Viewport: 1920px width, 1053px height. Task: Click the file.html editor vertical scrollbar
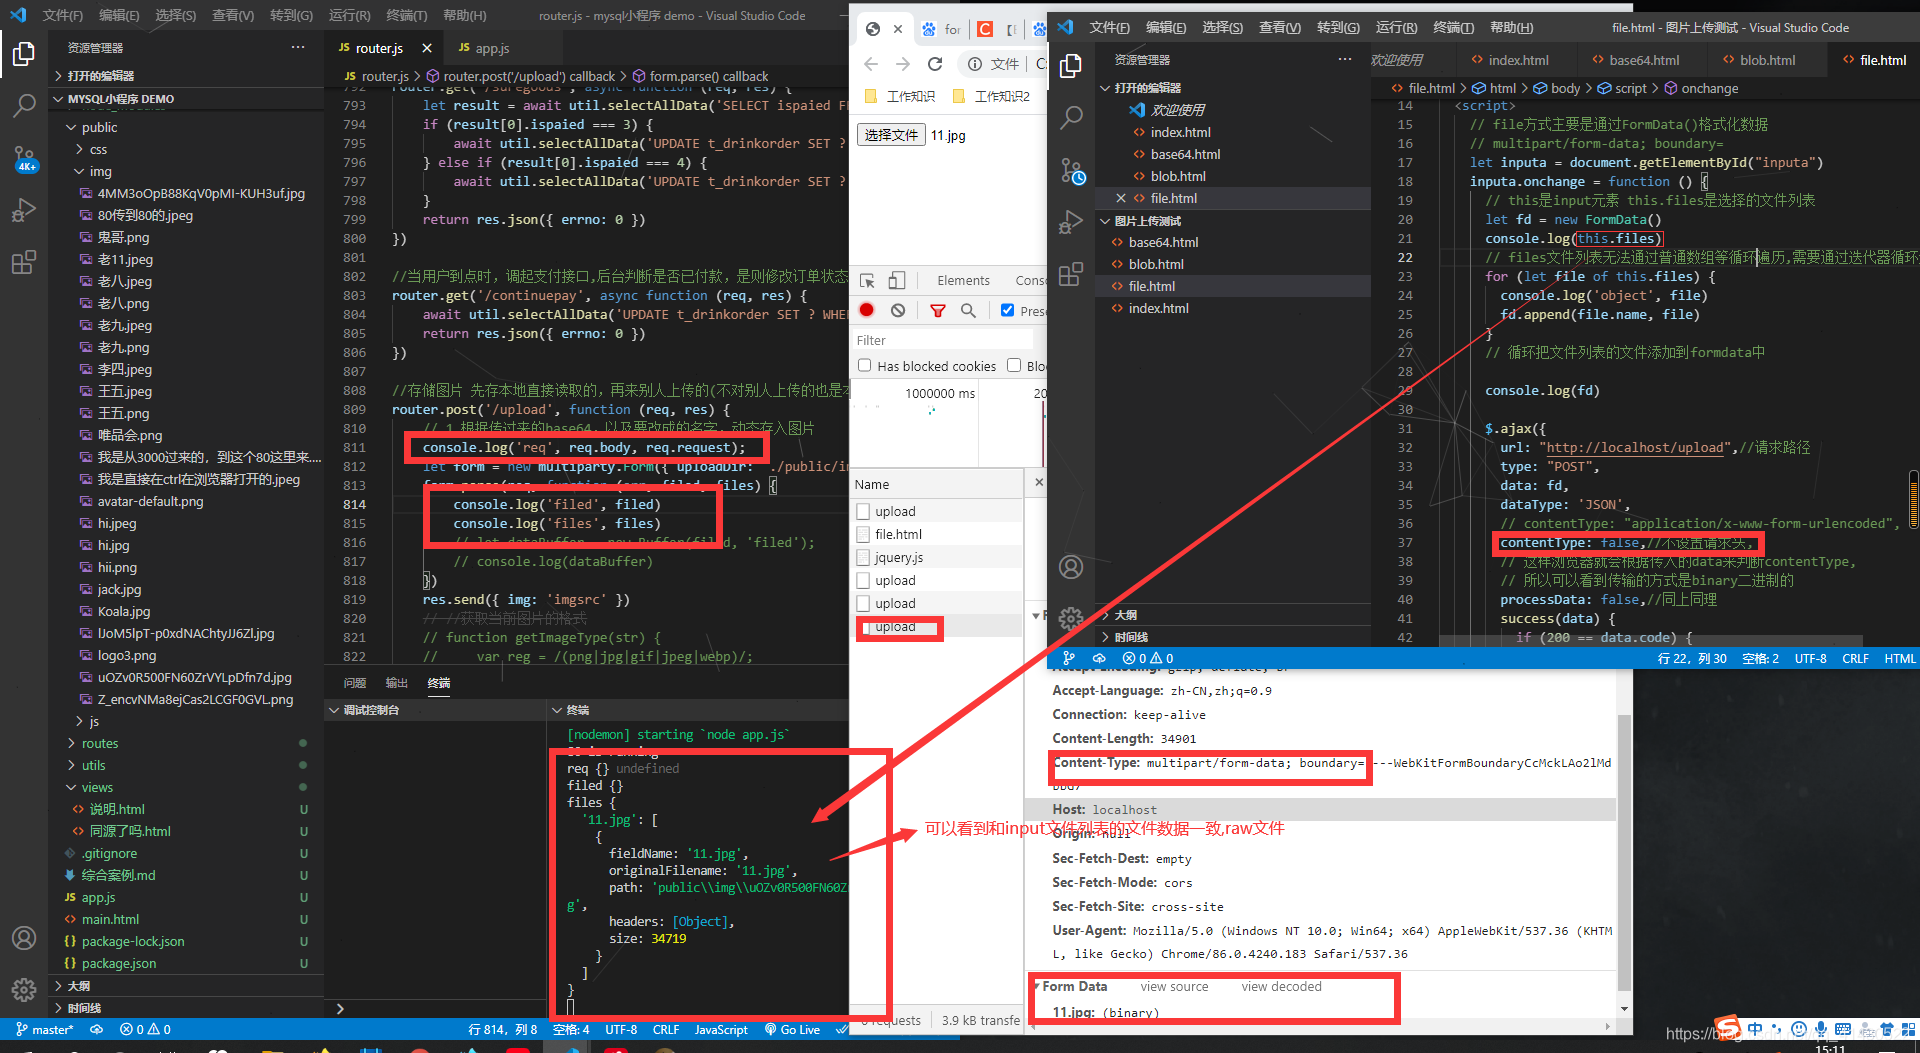pyautogui.click(x=1913, y=497)
